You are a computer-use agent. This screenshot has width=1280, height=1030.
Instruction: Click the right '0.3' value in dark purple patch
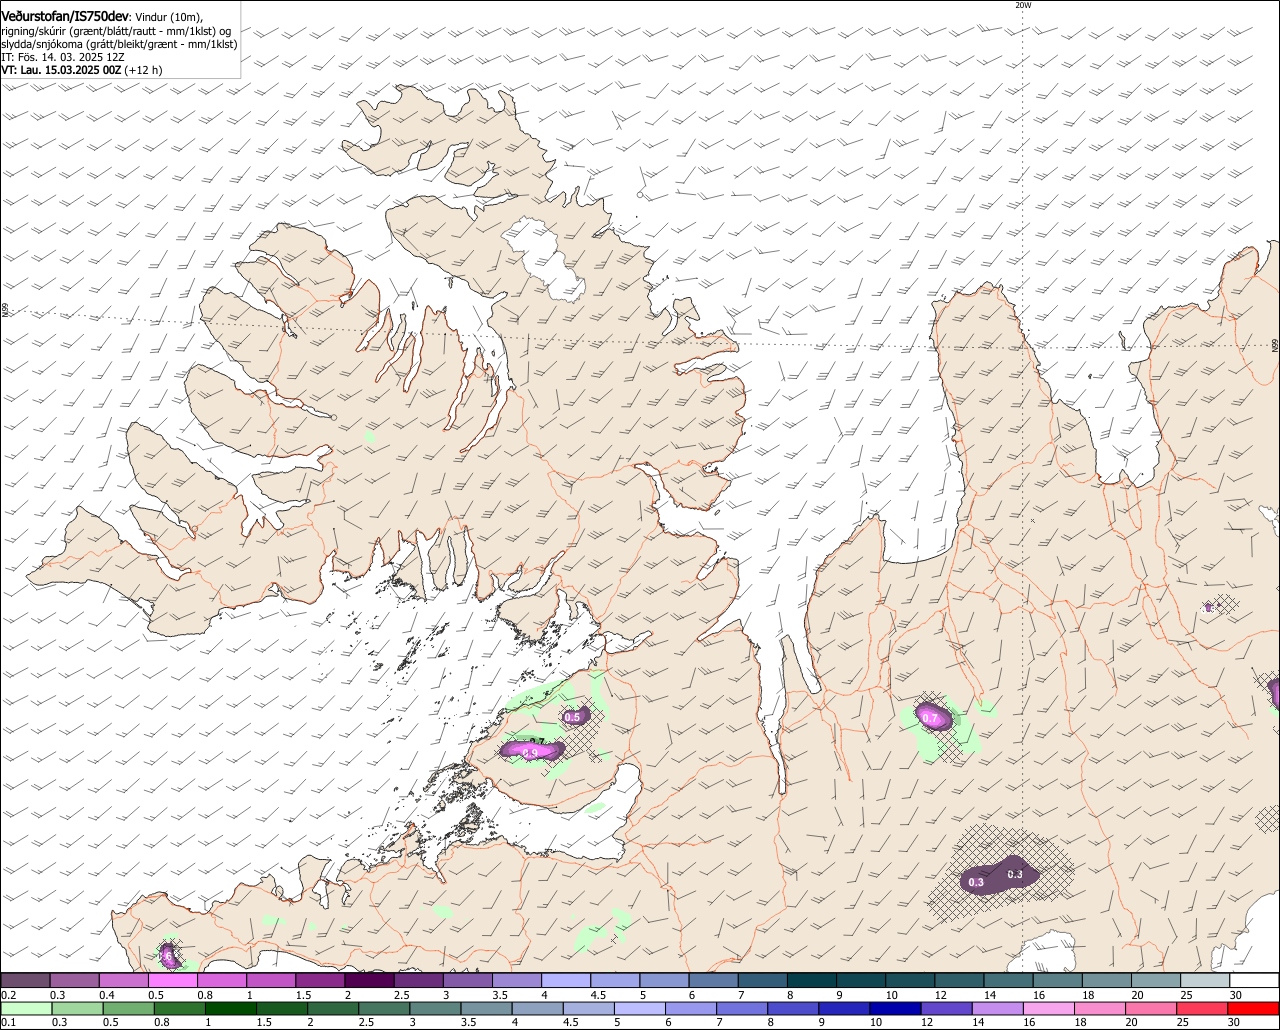tap(1015, 875)
